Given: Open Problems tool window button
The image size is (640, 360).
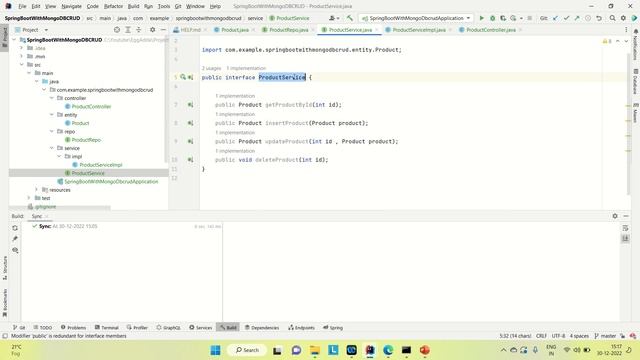Looking at the screenshot, I should click(73, 327).
